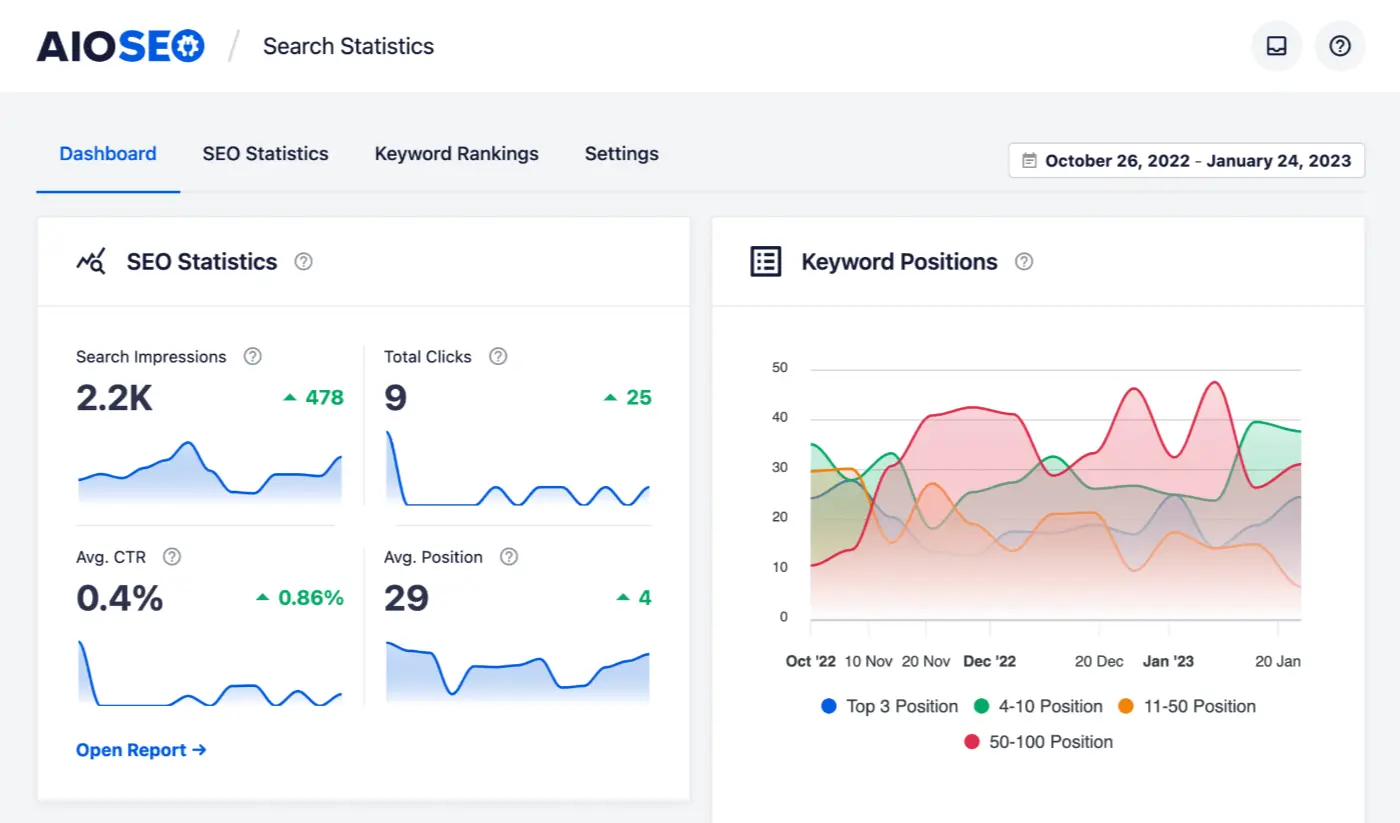
Task: Open the help question mark icon in header
Action: [1339, 46]
